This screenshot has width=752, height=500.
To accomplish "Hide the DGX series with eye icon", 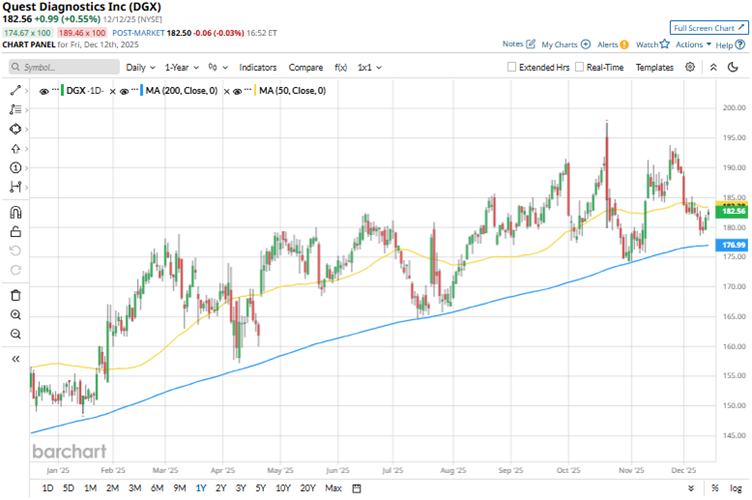I will click(x=44, y=91).
